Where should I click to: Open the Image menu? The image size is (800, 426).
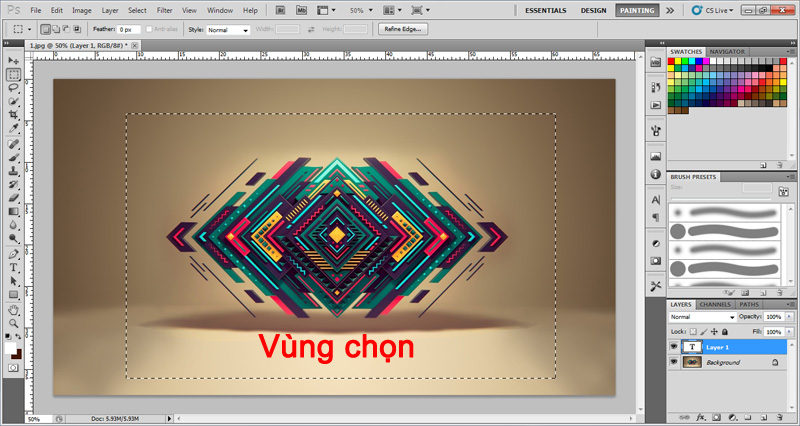(x=82, y=10)
